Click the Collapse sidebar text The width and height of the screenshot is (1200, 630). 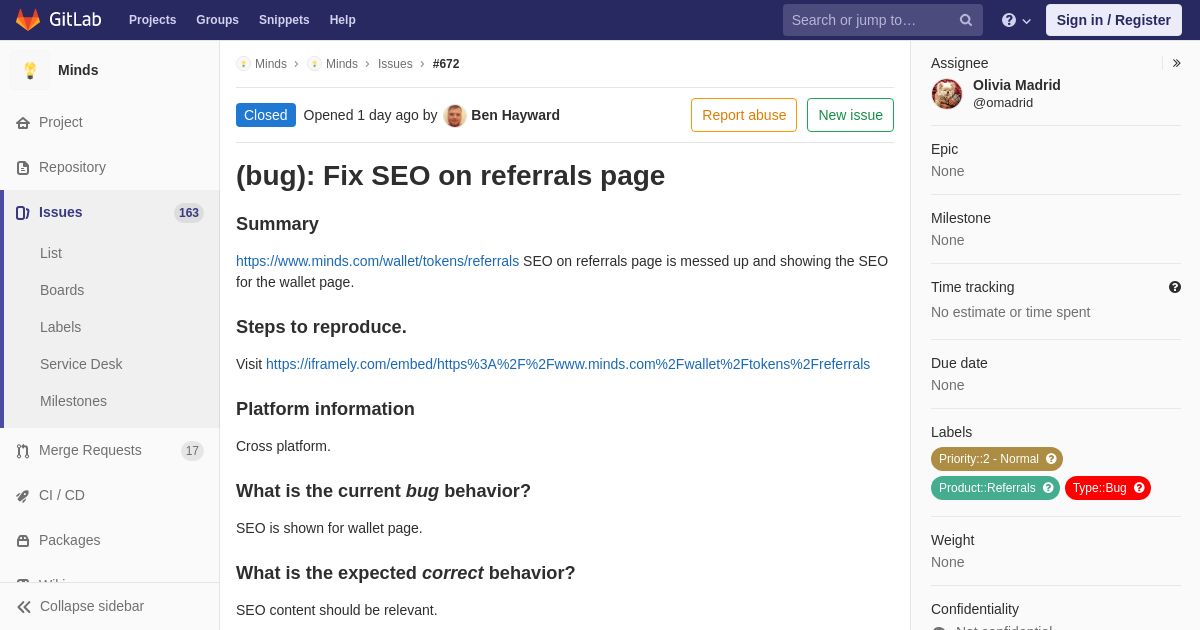92,606
